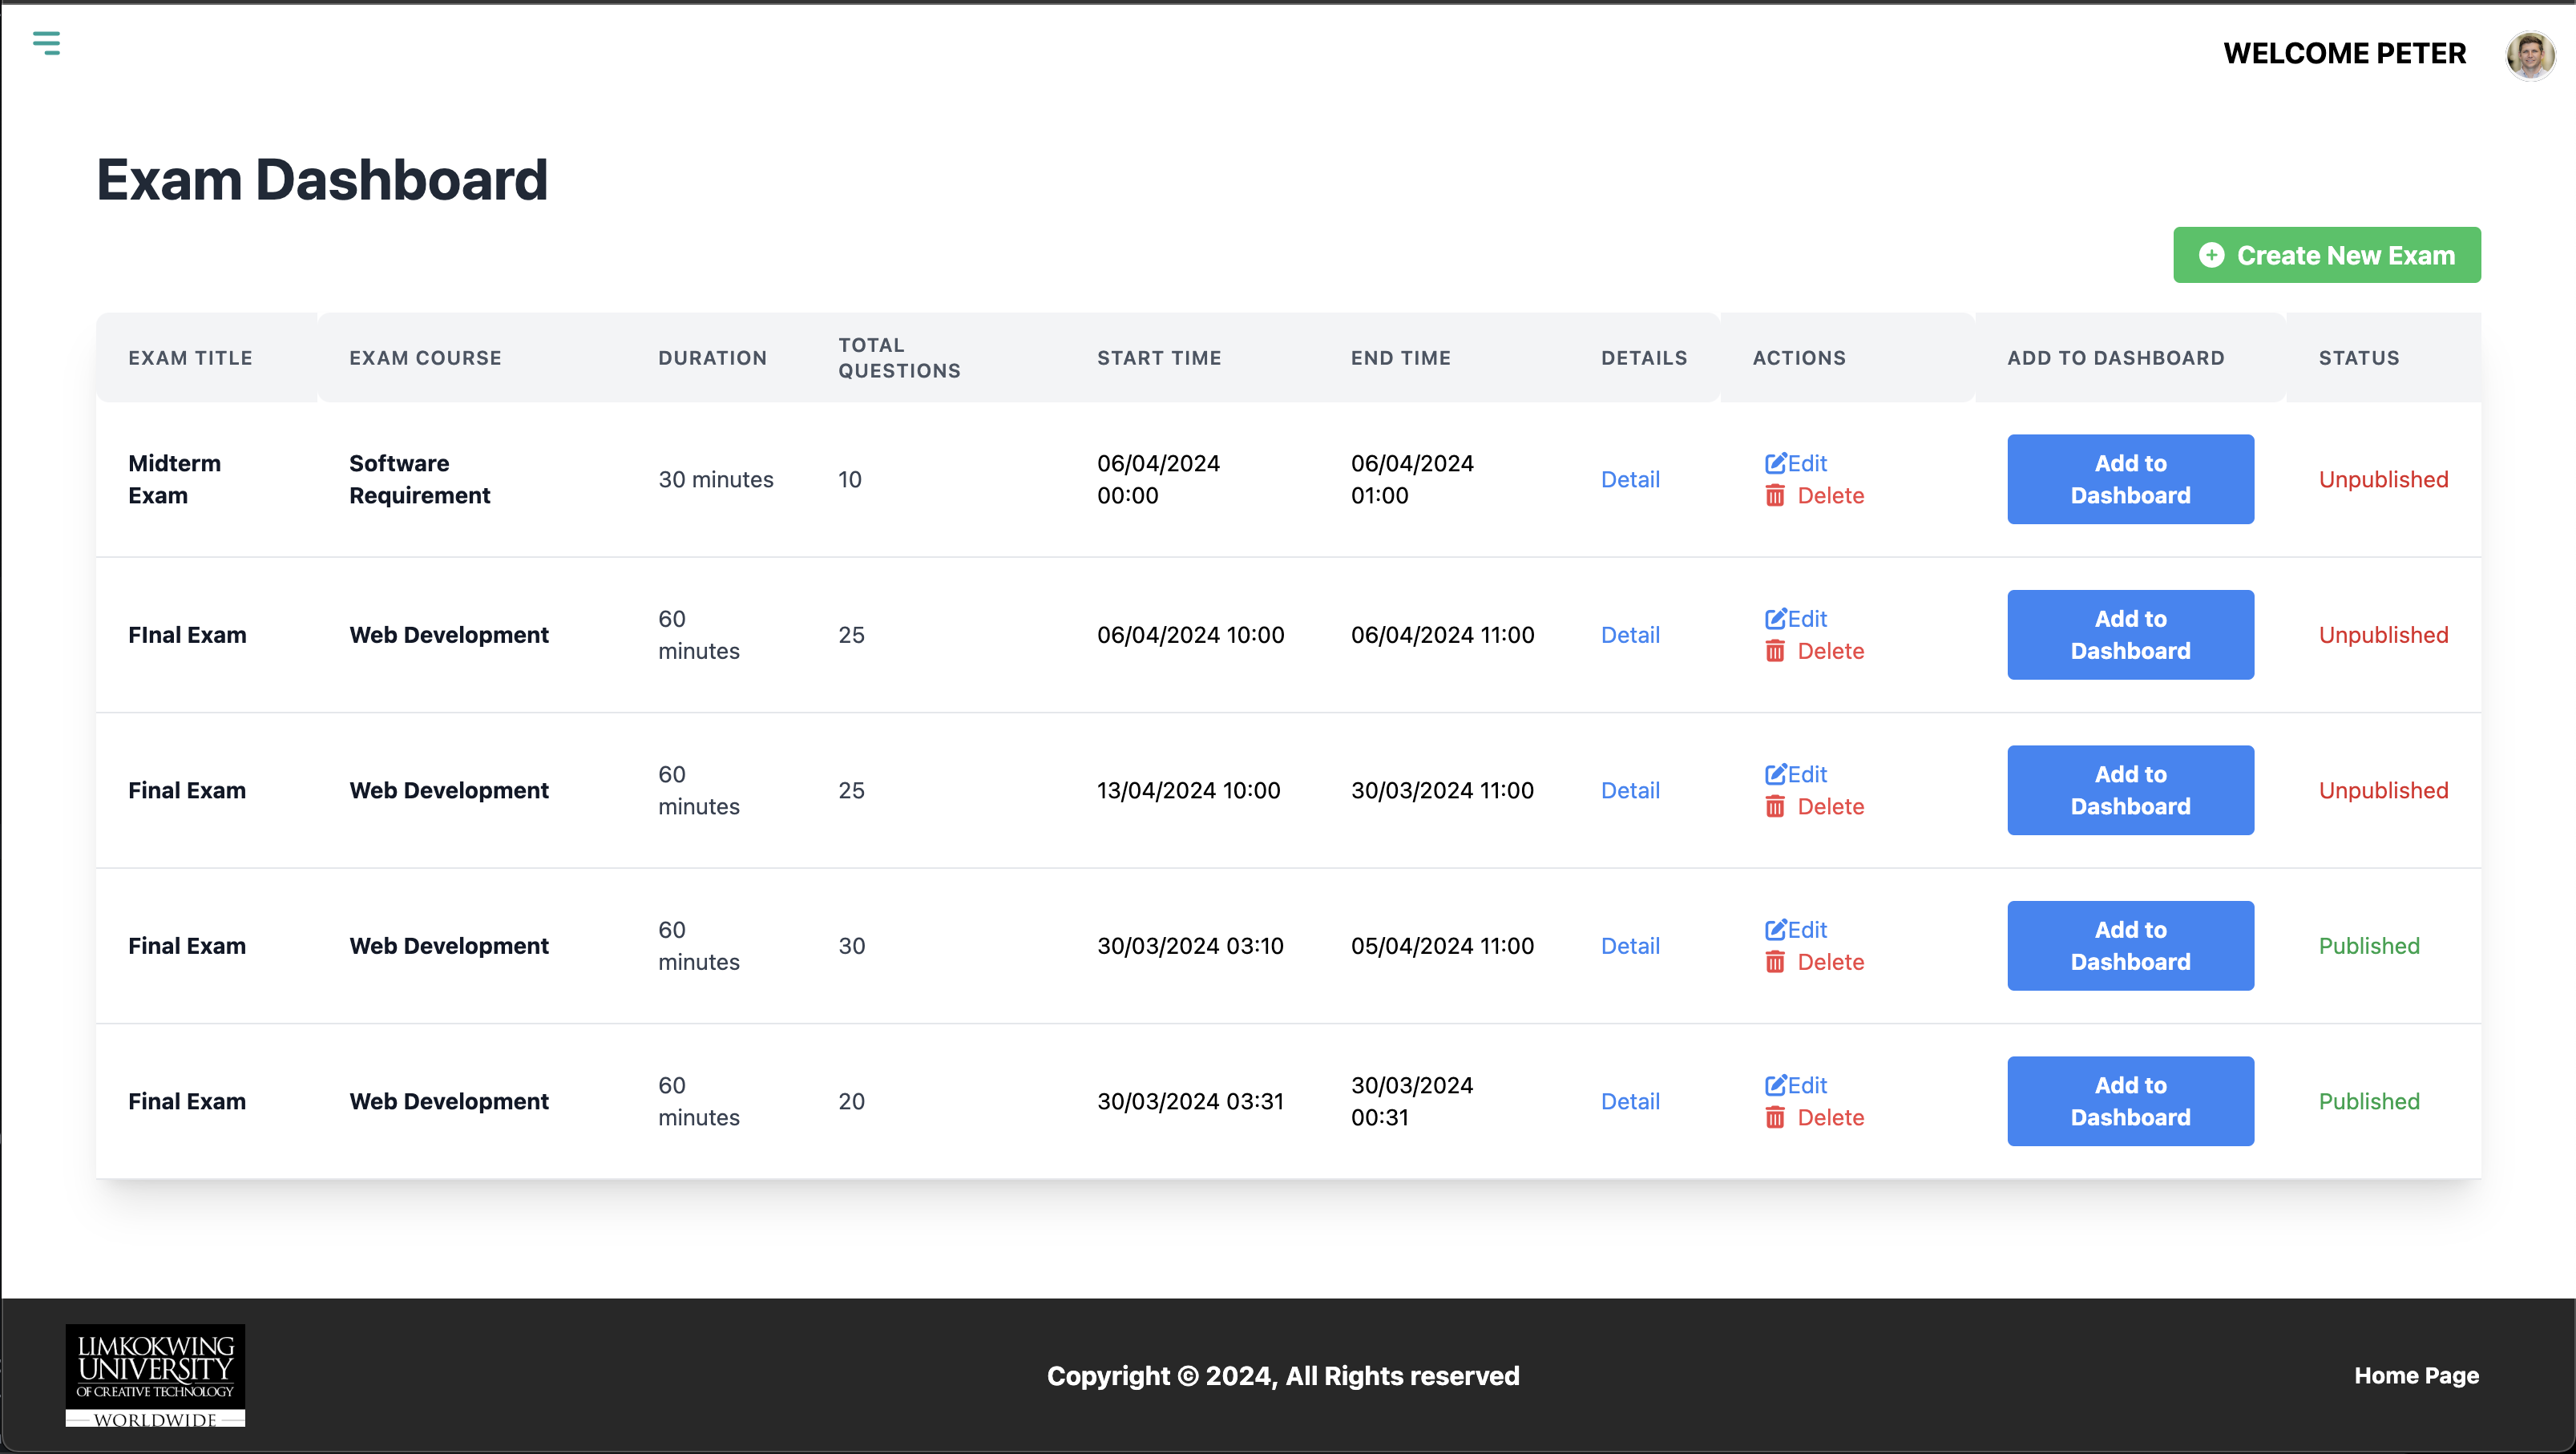Click Add to Dashboard for the 20-question exam

2130,1101
